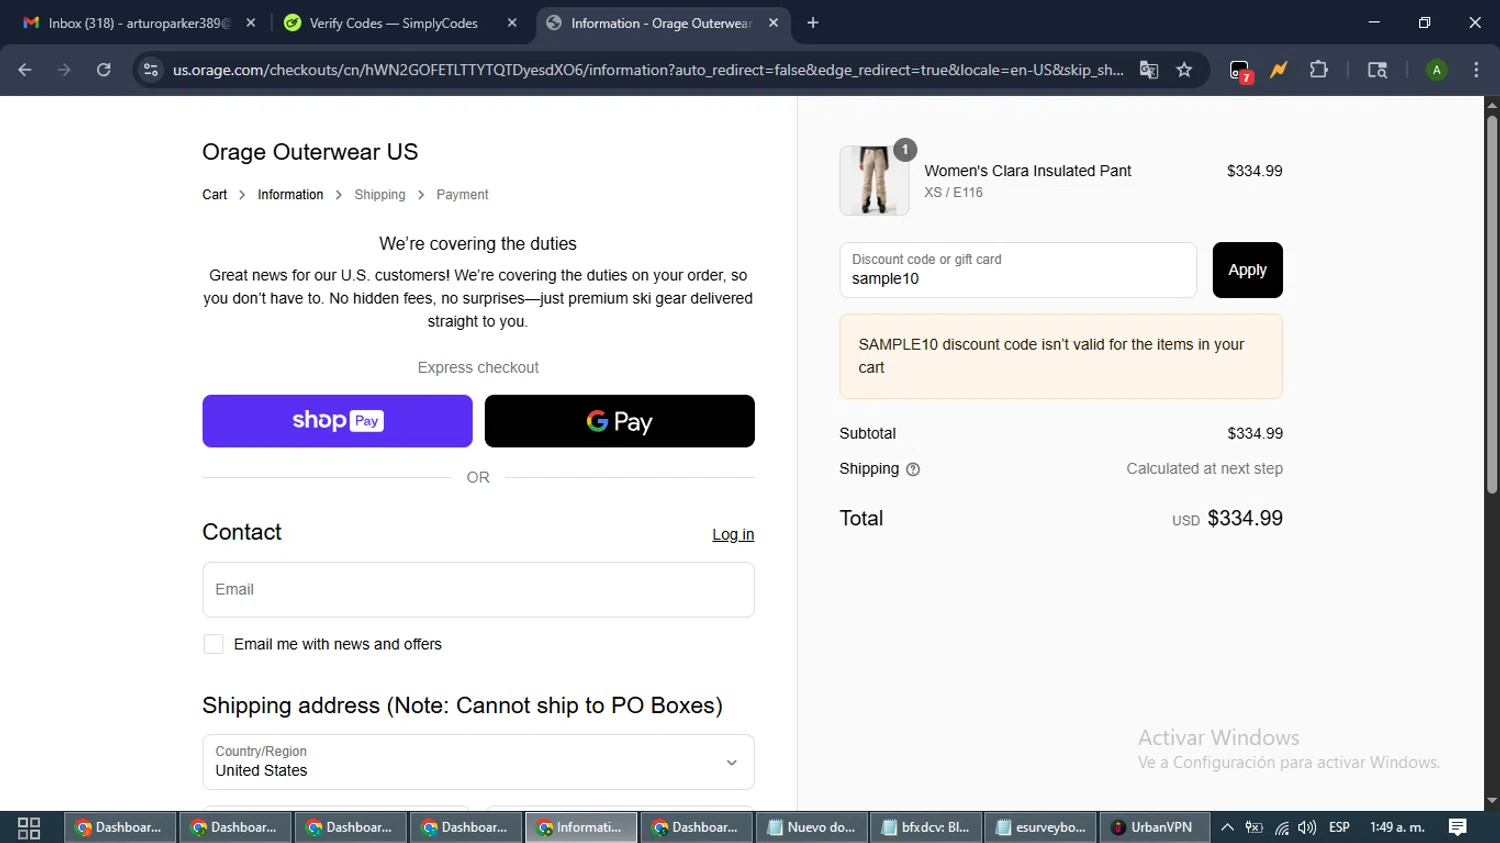Viewport: 1500px width, 843px height.
Task: Open the Country/Region dropdown
Action: (x=478, y=762)
